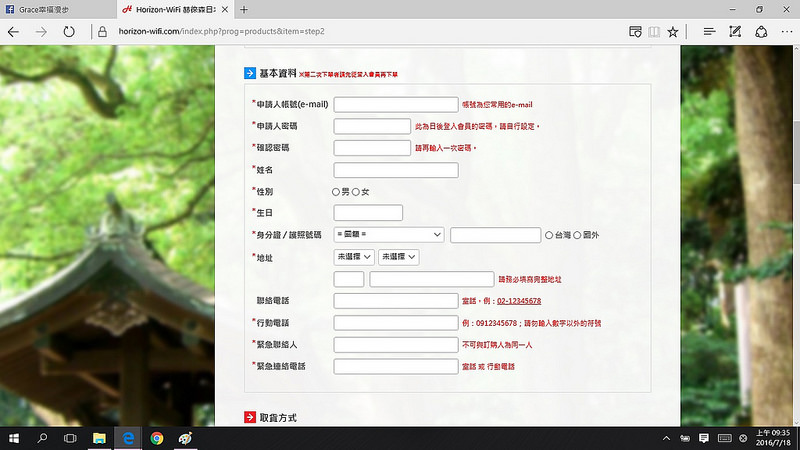
Task: Click blue arrow beside 基本資料
Action: click(250, 73)
